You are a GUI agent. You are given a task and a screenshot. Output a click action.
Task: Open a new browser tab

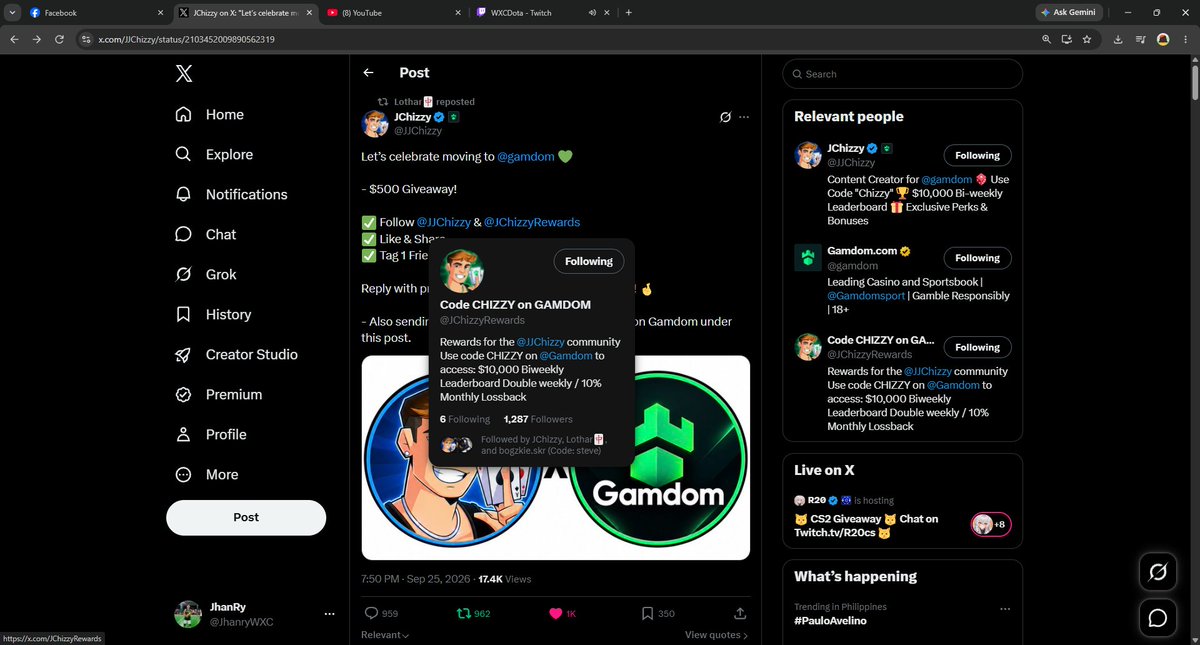[x=628, y=13]
